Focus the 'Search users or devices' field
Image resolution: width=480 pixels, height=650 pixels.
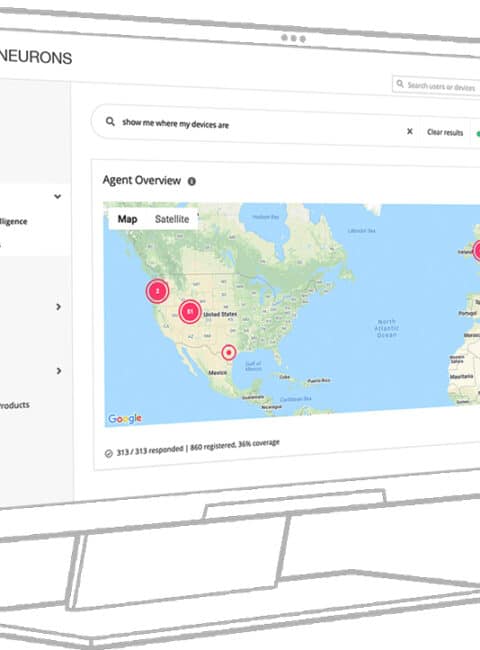pyautogui.click(x=436, y=86)
